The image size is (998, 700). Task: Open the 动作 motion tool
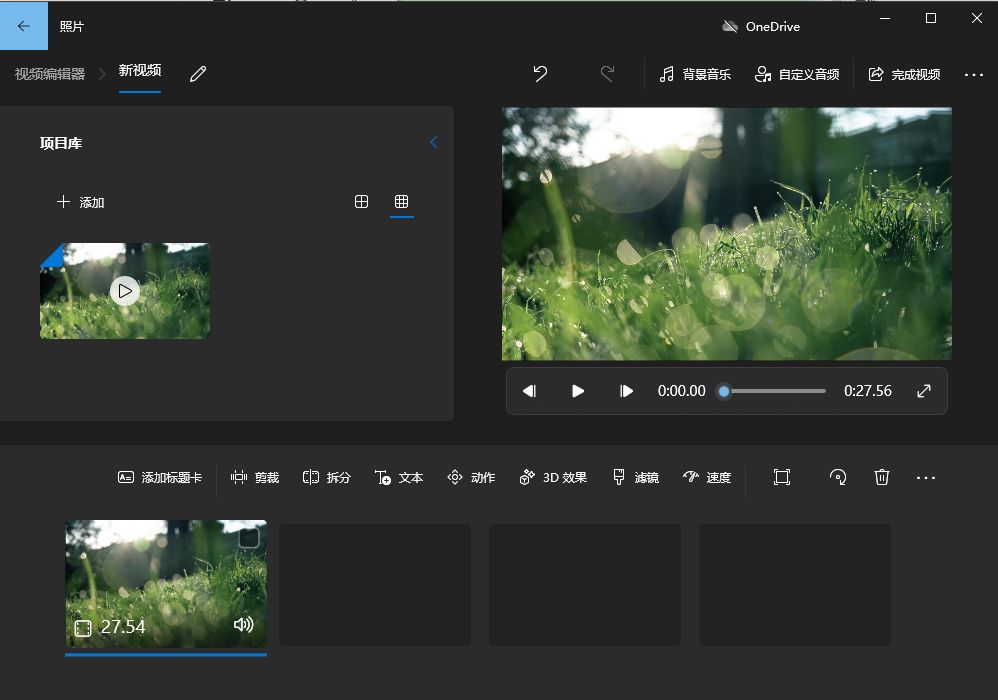point(471,477)
